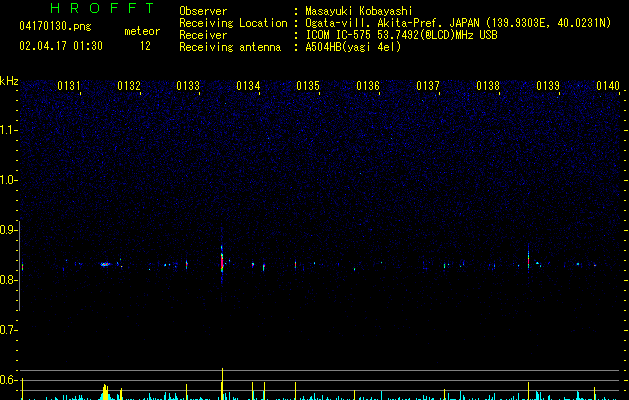Click the 1.0 kHz axis label
Screen dimensions: 629x400
pos(8,180)
